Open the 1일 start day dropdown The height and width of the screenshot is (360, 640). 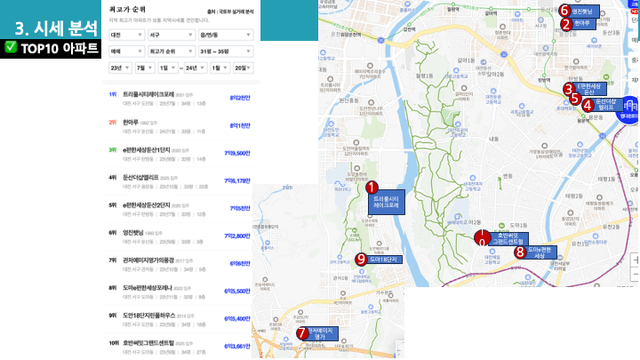(x=168, y=68)
